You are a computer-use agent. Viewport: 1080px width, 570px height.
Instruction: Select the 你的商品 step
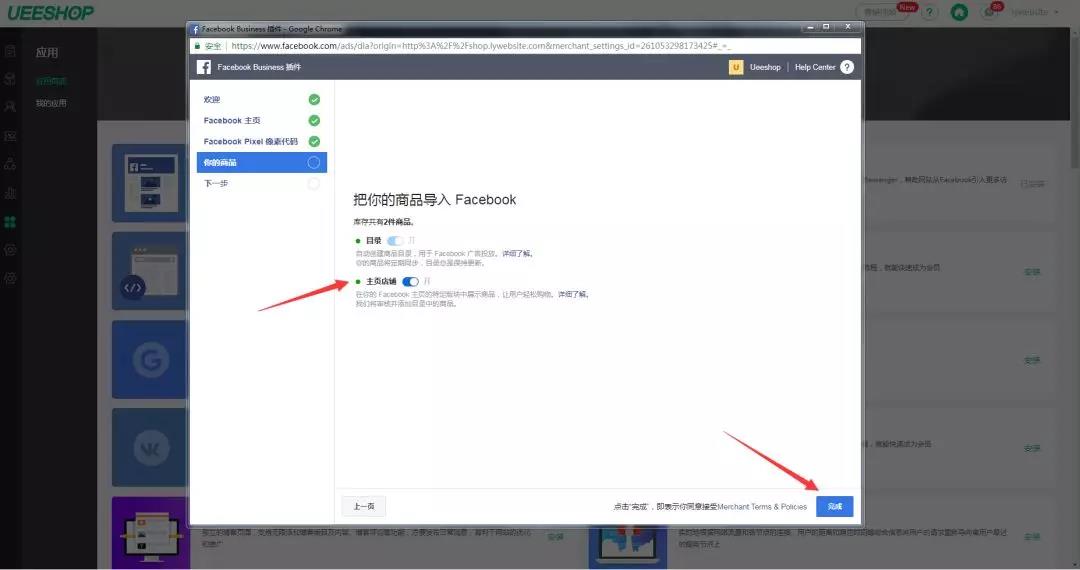click(x=262, y=162)
